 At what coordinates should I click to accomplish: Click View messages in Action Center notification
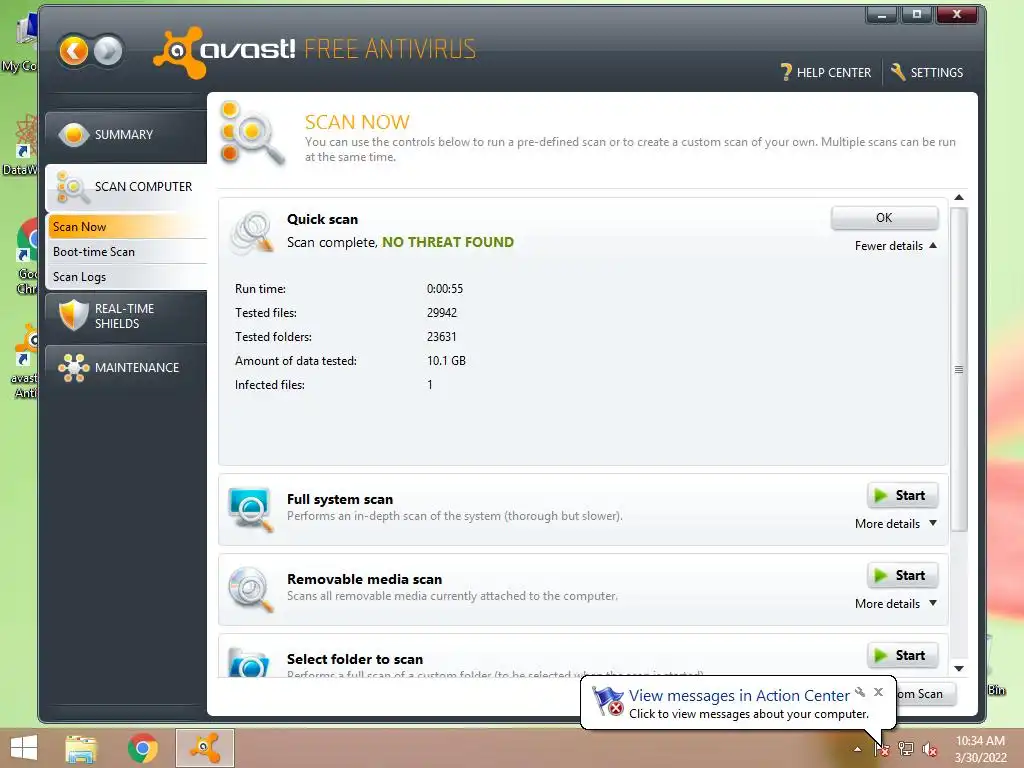(x=739, y=696)
